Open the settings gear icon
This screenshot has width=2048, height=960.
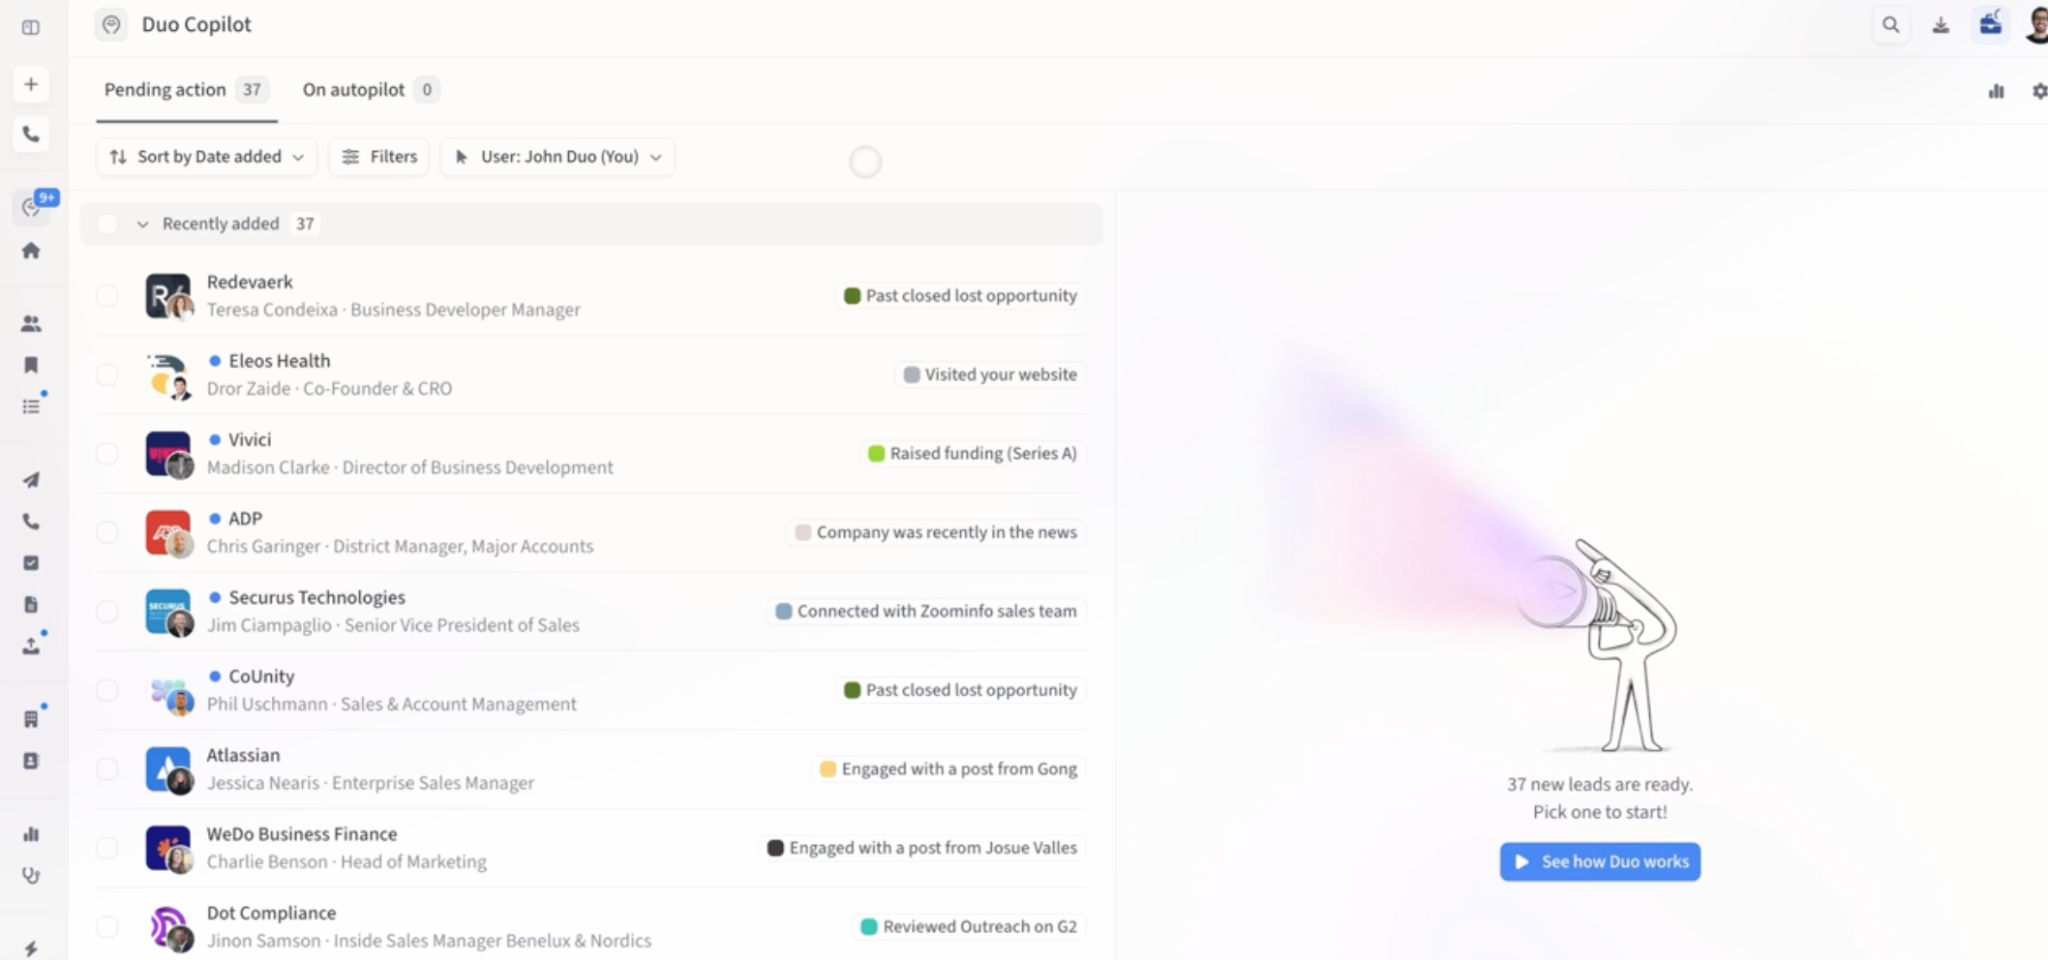point(2040,91)
